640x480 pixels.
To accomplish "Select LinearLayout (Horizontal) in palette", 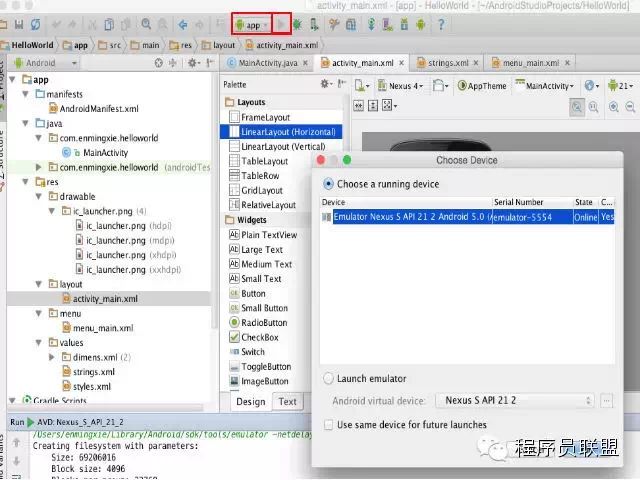I will pos(281,132).
